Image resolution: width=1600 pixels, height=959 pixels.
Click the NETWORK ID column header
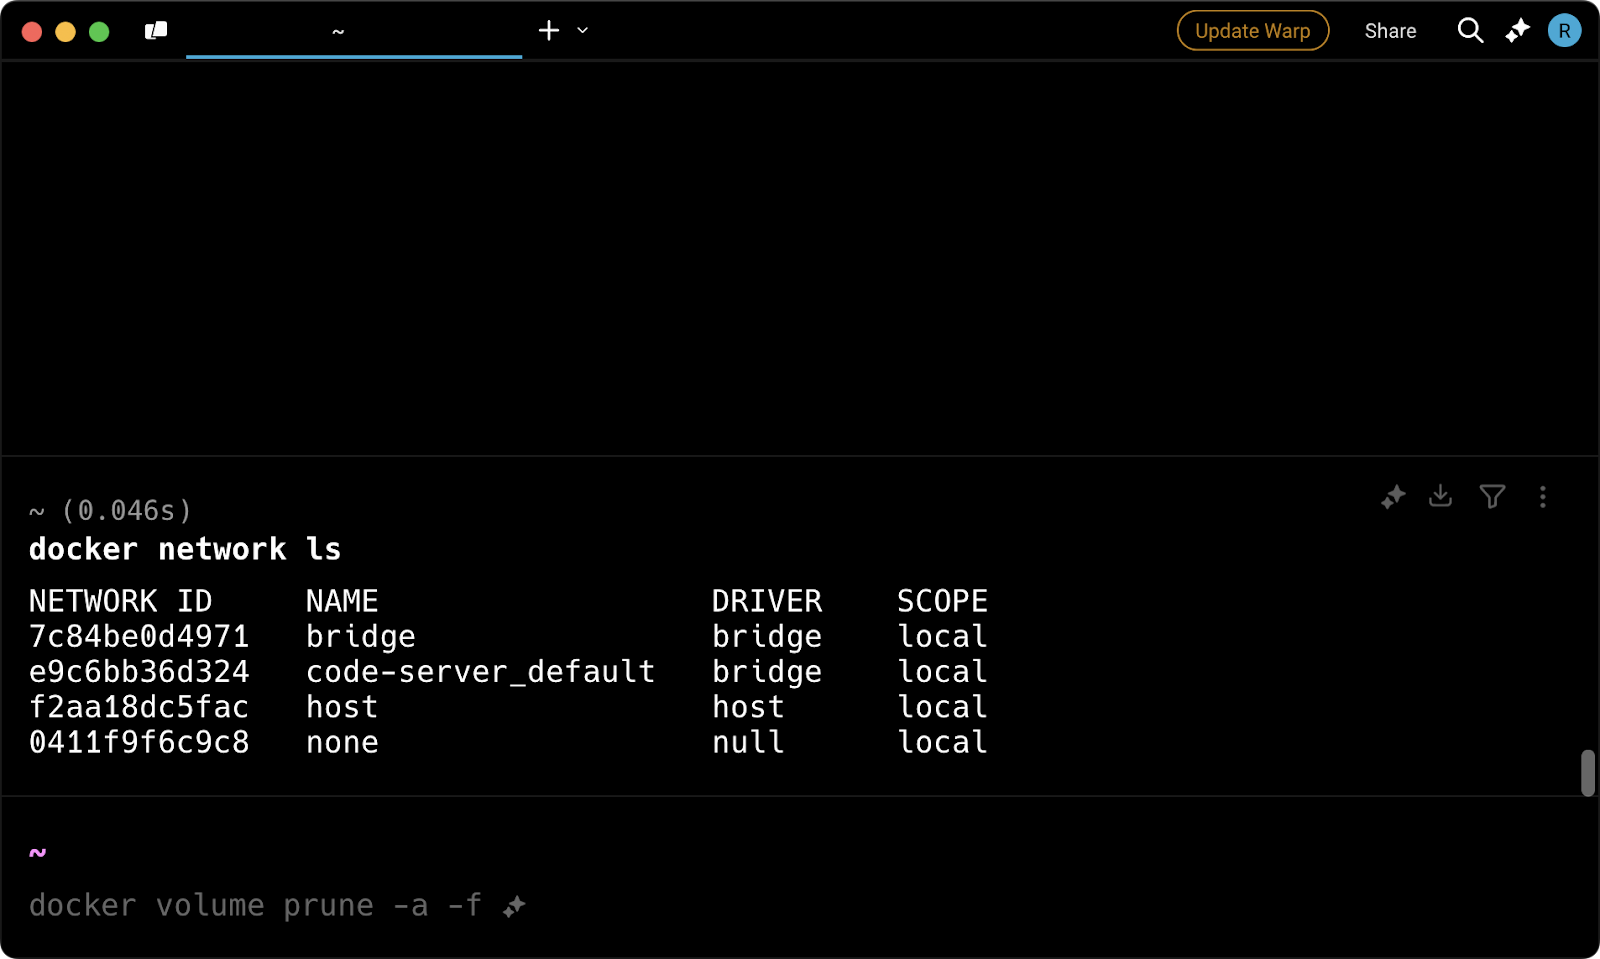120,601
